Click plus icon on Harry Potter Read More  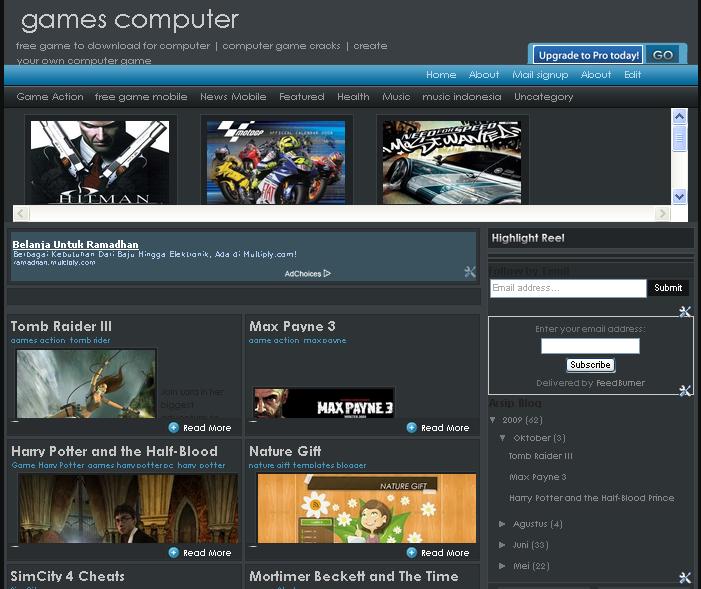[173, 552]
